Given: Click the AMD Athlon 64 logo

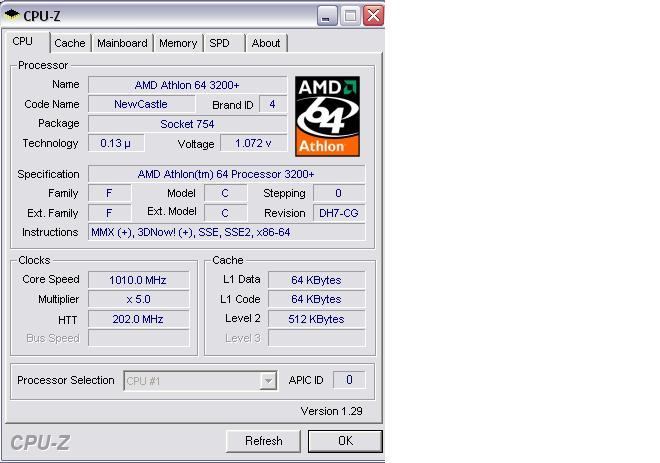Looking at the screenshot, I should pos(327,116).
